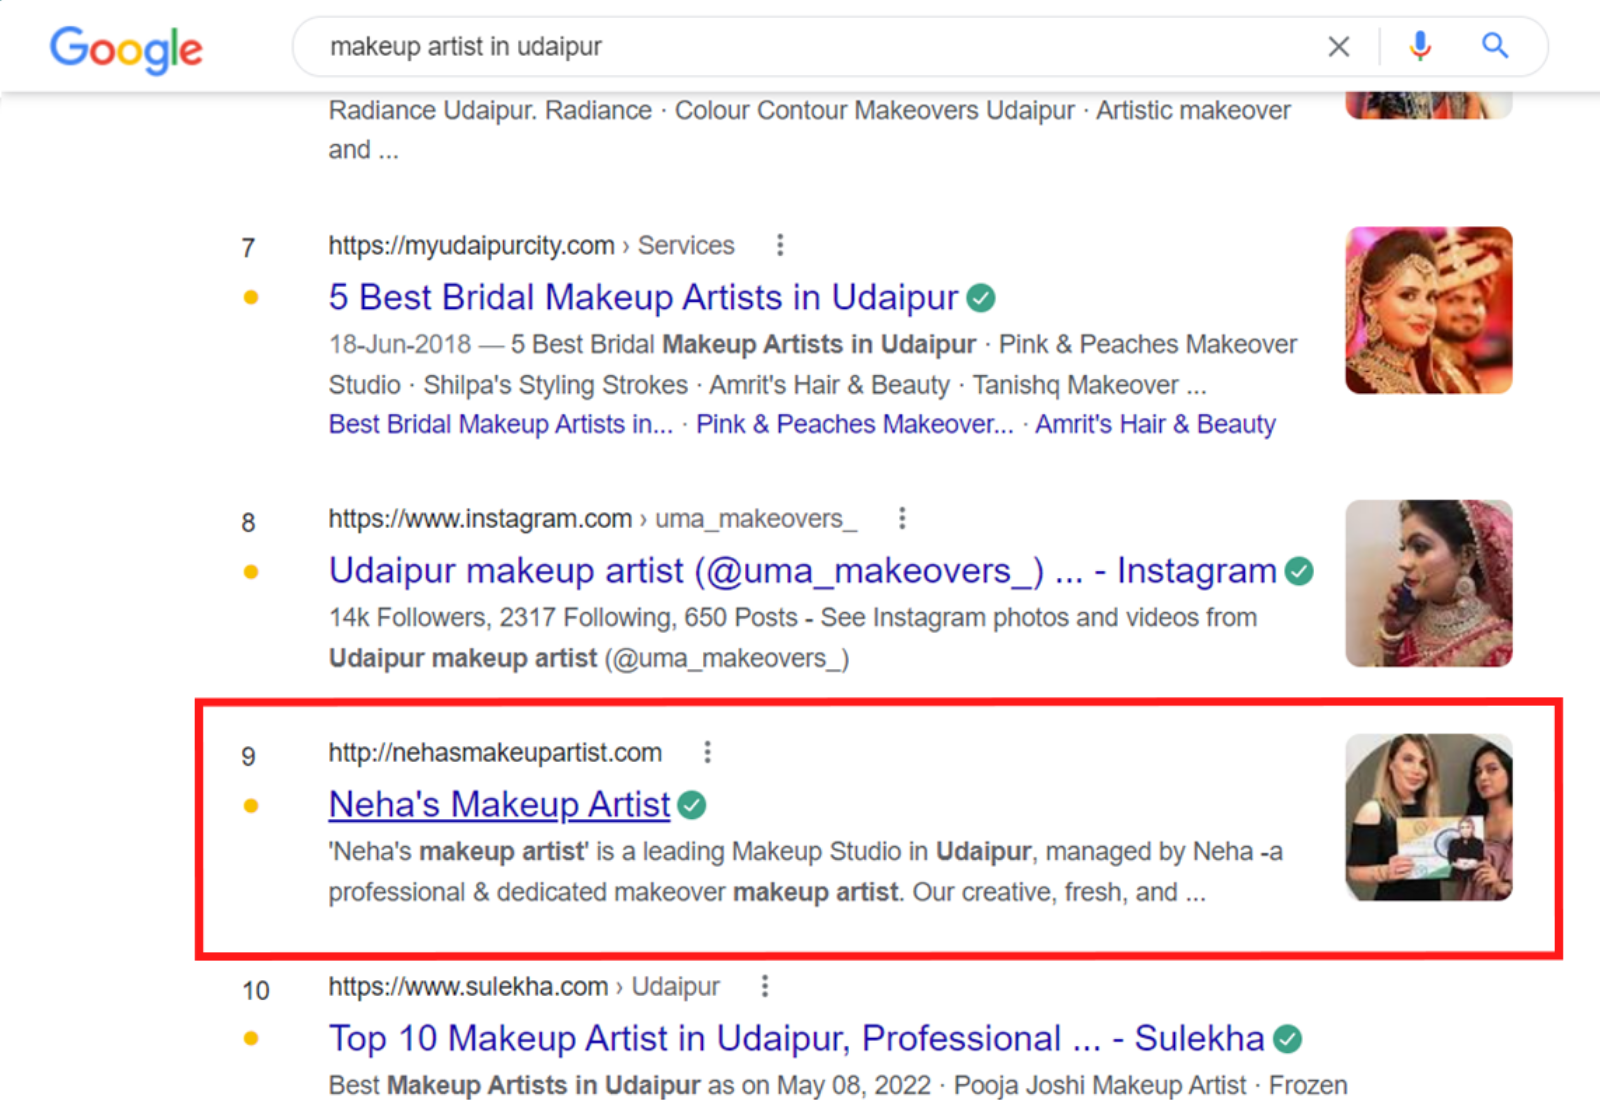Open three-dot menu for Instagram result
1600x1100 pixels.
click(902, 518)
